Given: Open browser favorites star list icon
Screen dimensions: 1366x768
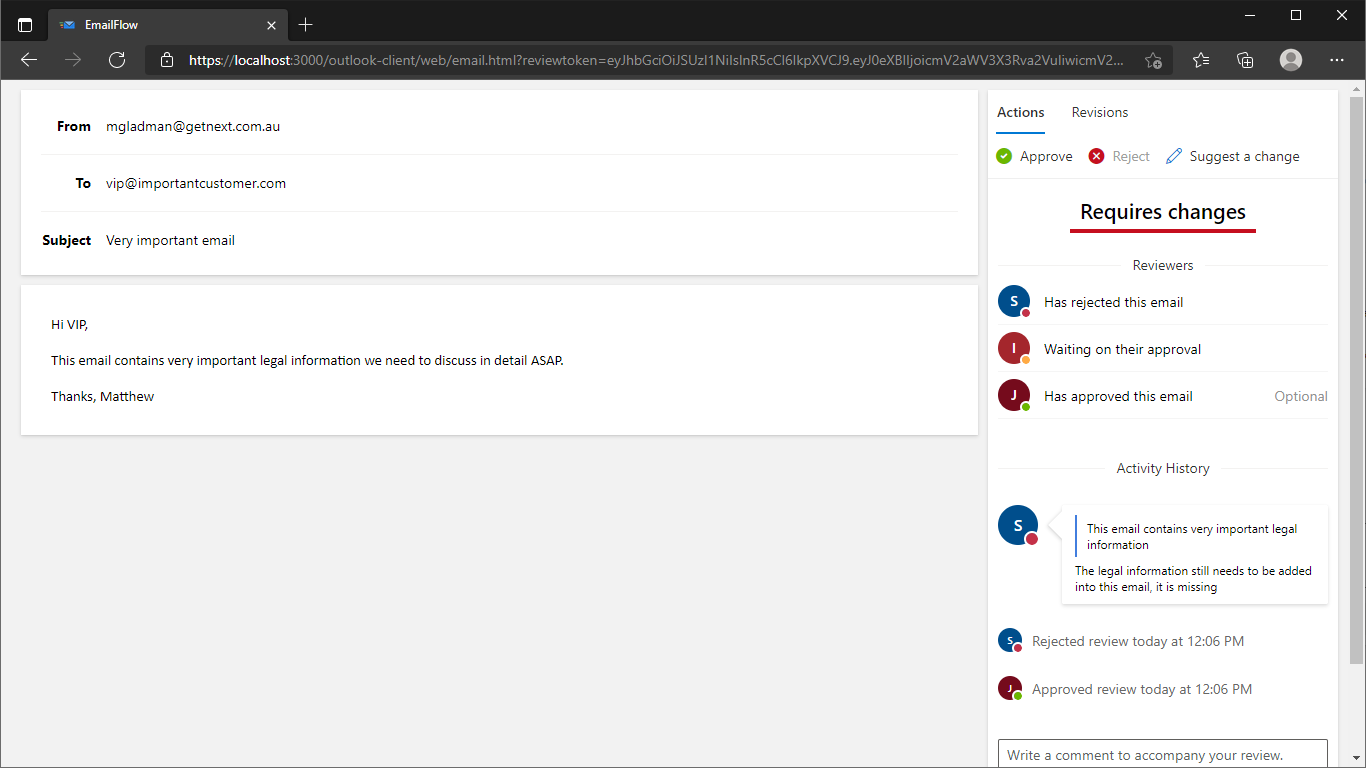Looking at the screenshot, I should point(1201,60).
